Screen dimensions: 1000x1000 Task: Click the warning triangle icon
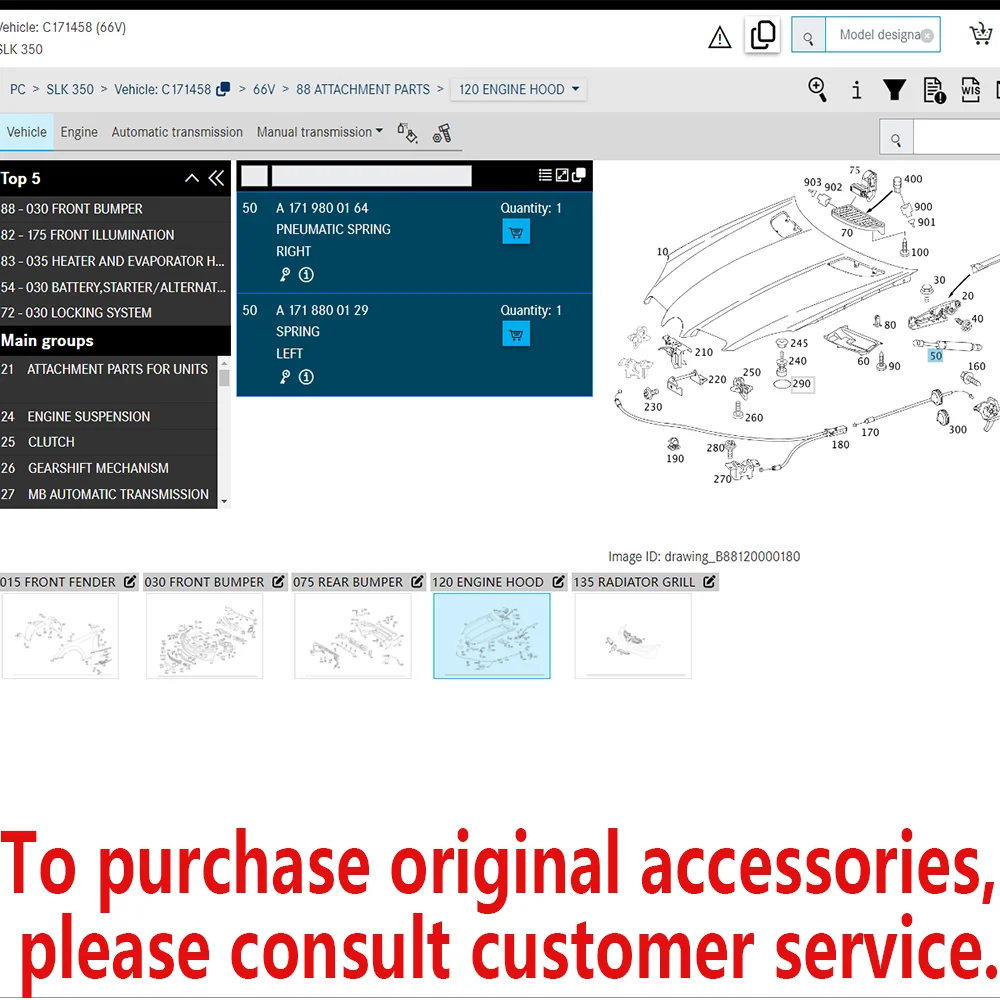[719, 37]
